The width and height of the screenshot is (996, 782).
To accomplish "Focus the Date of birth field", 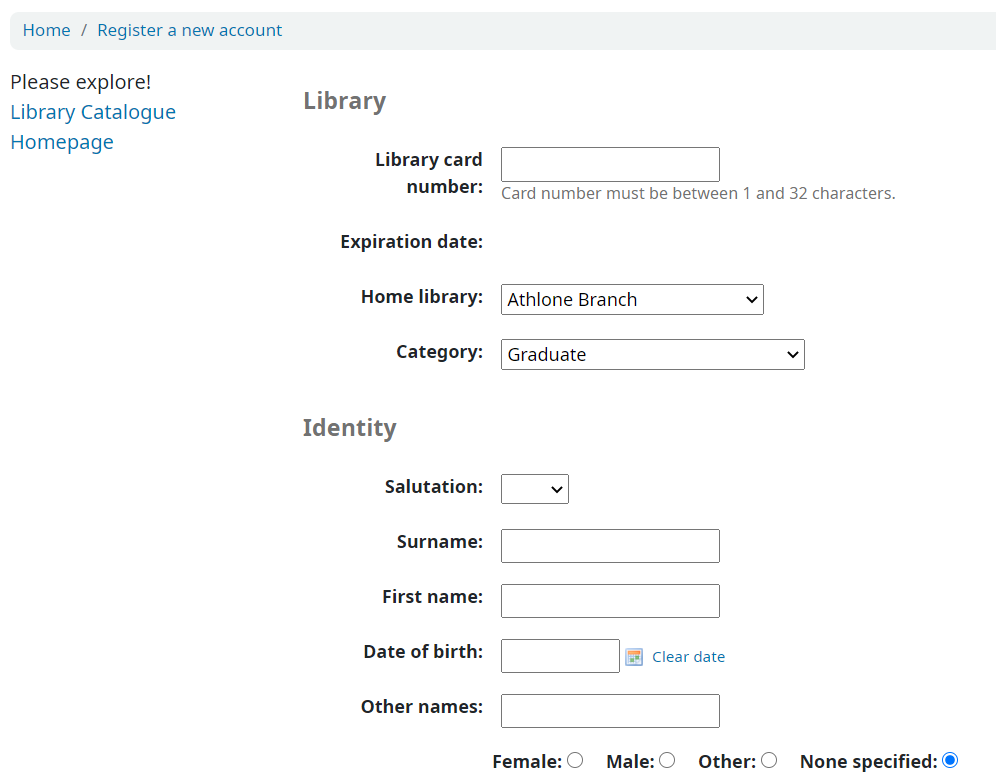I will click(x=560, y=656).
